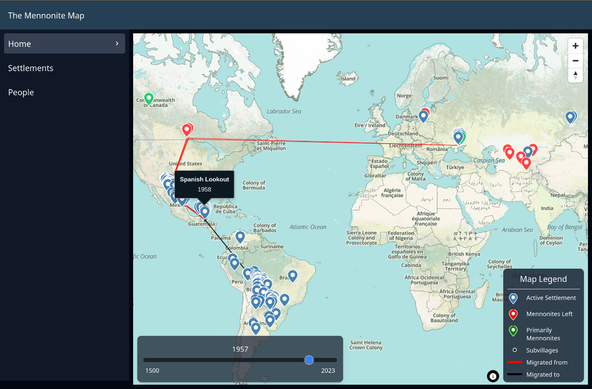Reset map bearing with the compass button

tap(575, 75)
